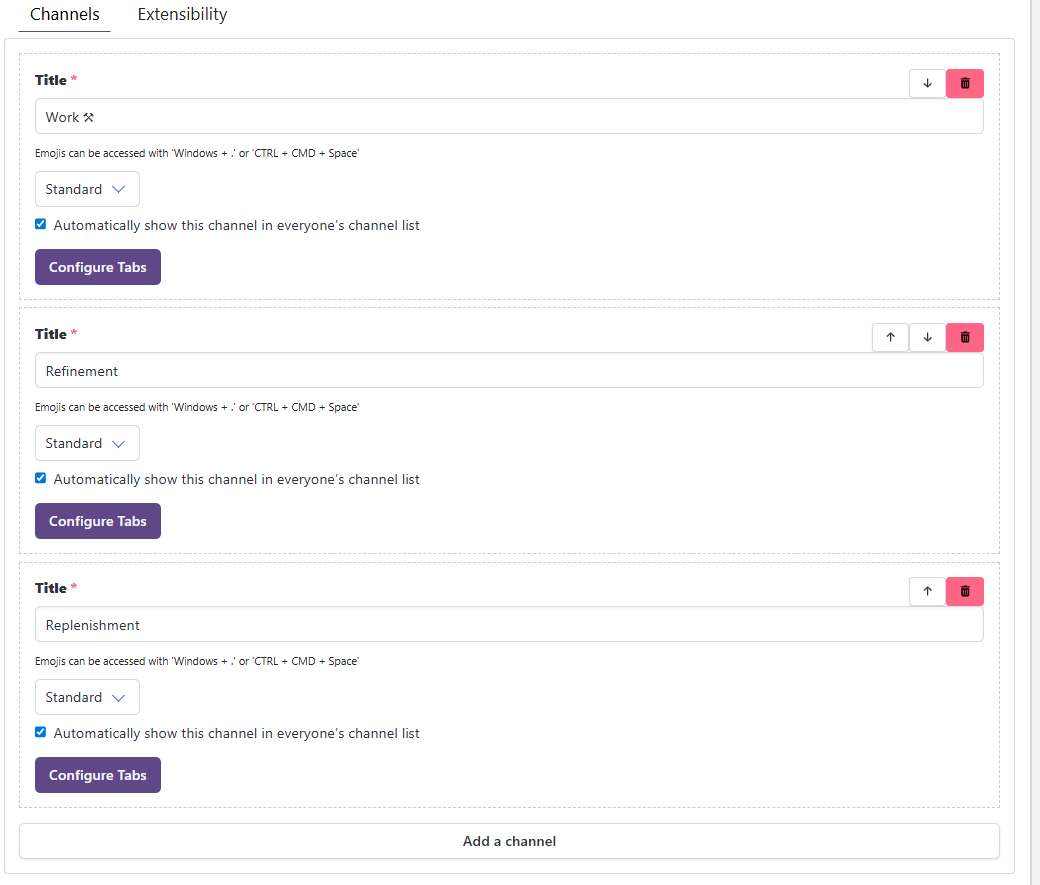The height and width of the screenshot is (885, 1040).
Task: Open the channel type dropdown for Work
Action: click(87, 189)
